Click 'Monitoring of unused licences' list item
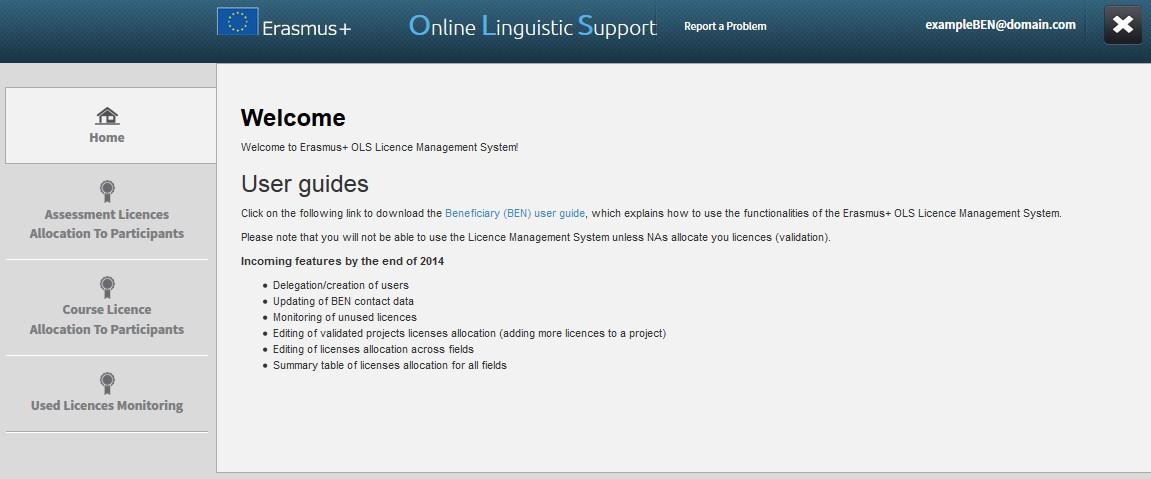 point(345,318)
